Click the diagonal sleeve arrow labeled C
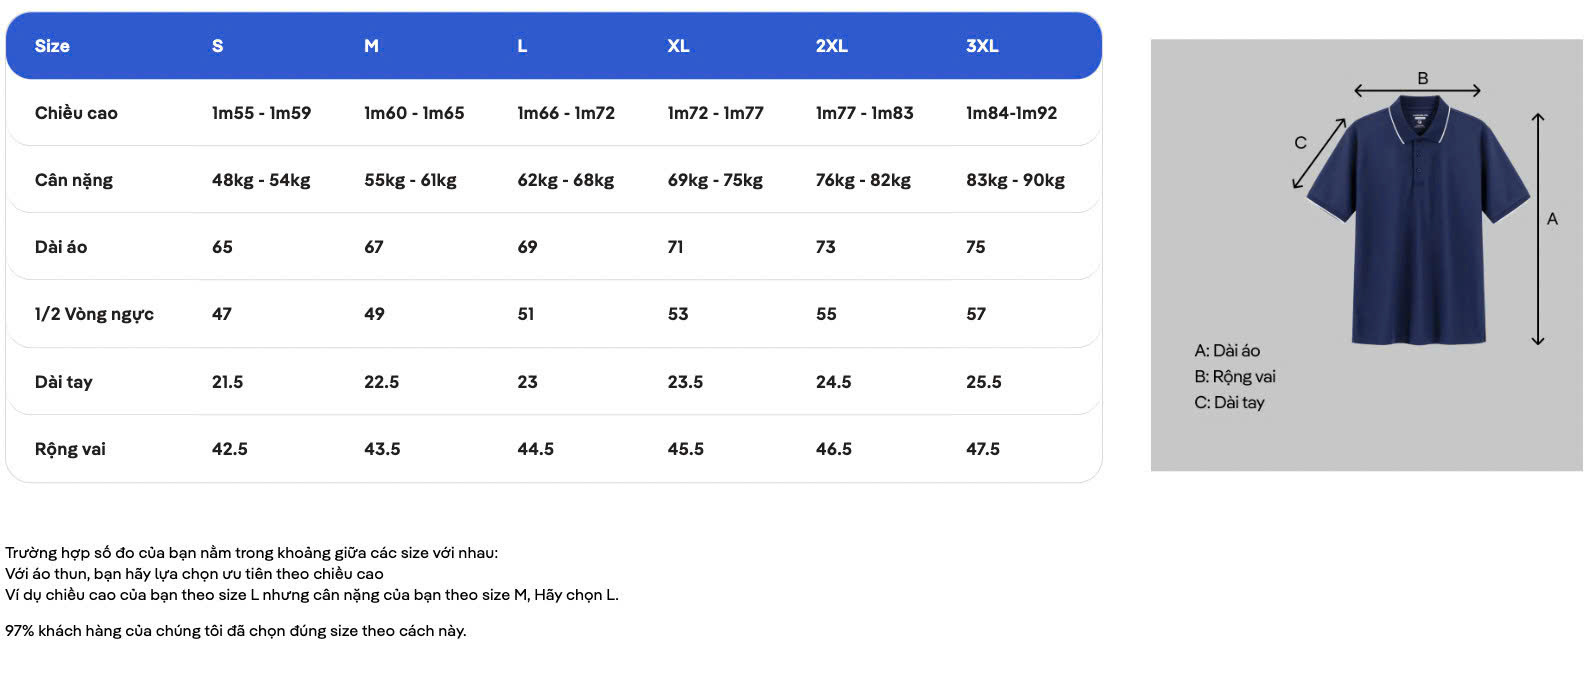This screenshot has height=680, width=1592. pyautogui.click(x=1319, y=153)
